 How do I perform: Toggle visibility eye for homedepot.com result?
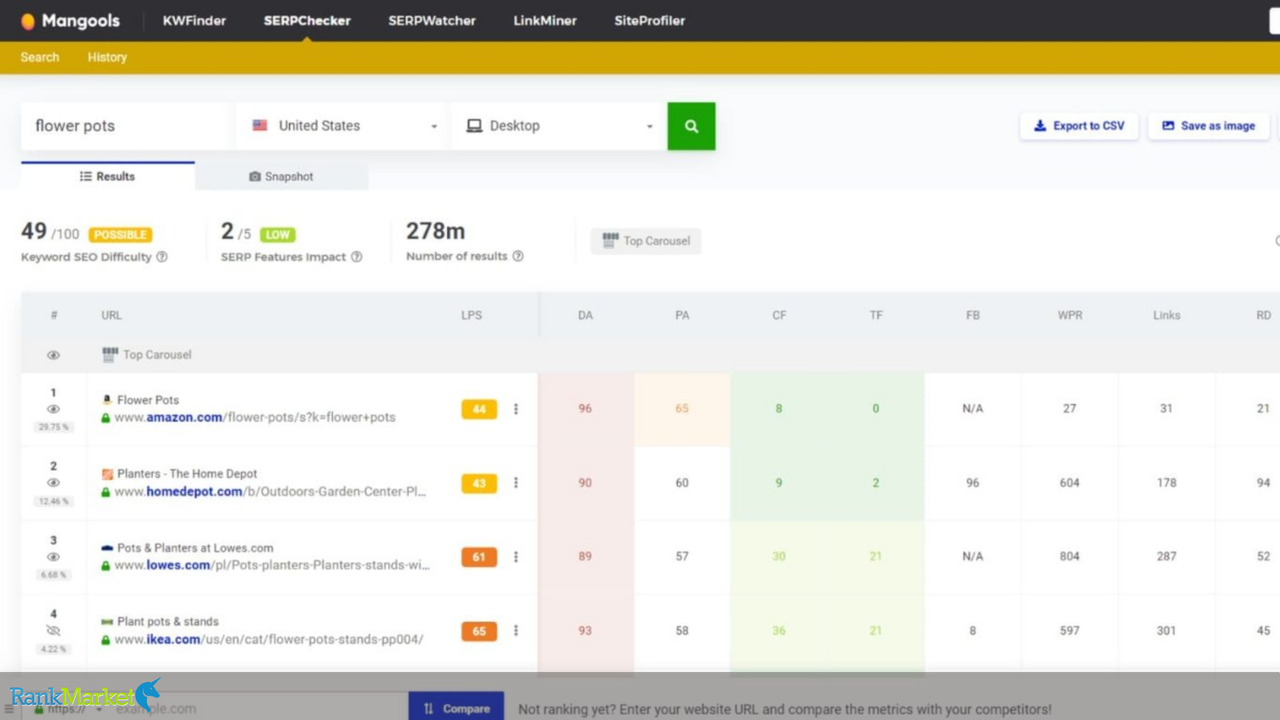click(54, 483)
